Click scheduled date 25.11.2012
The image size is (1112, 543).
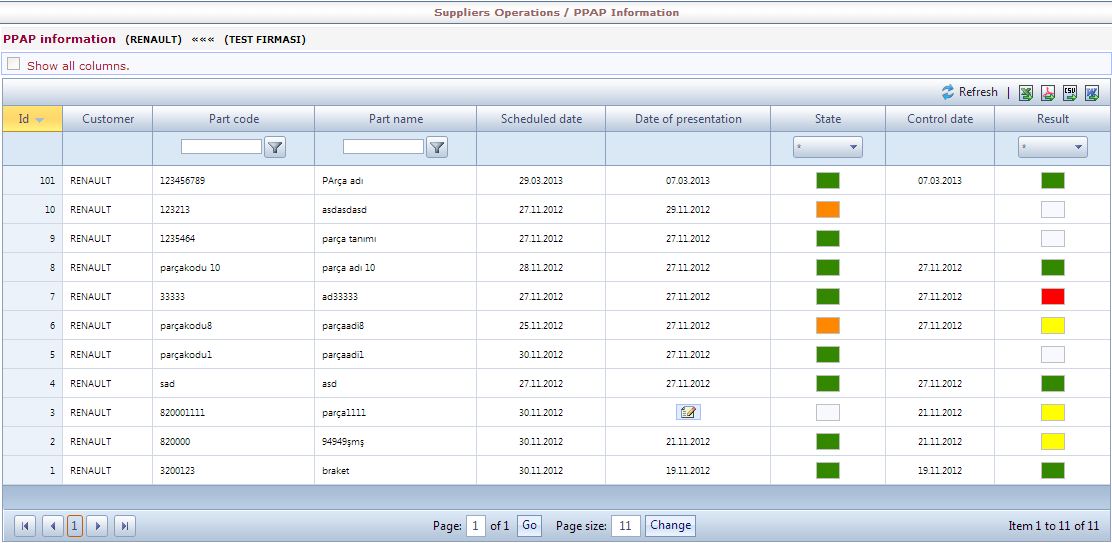coord(541,326)
